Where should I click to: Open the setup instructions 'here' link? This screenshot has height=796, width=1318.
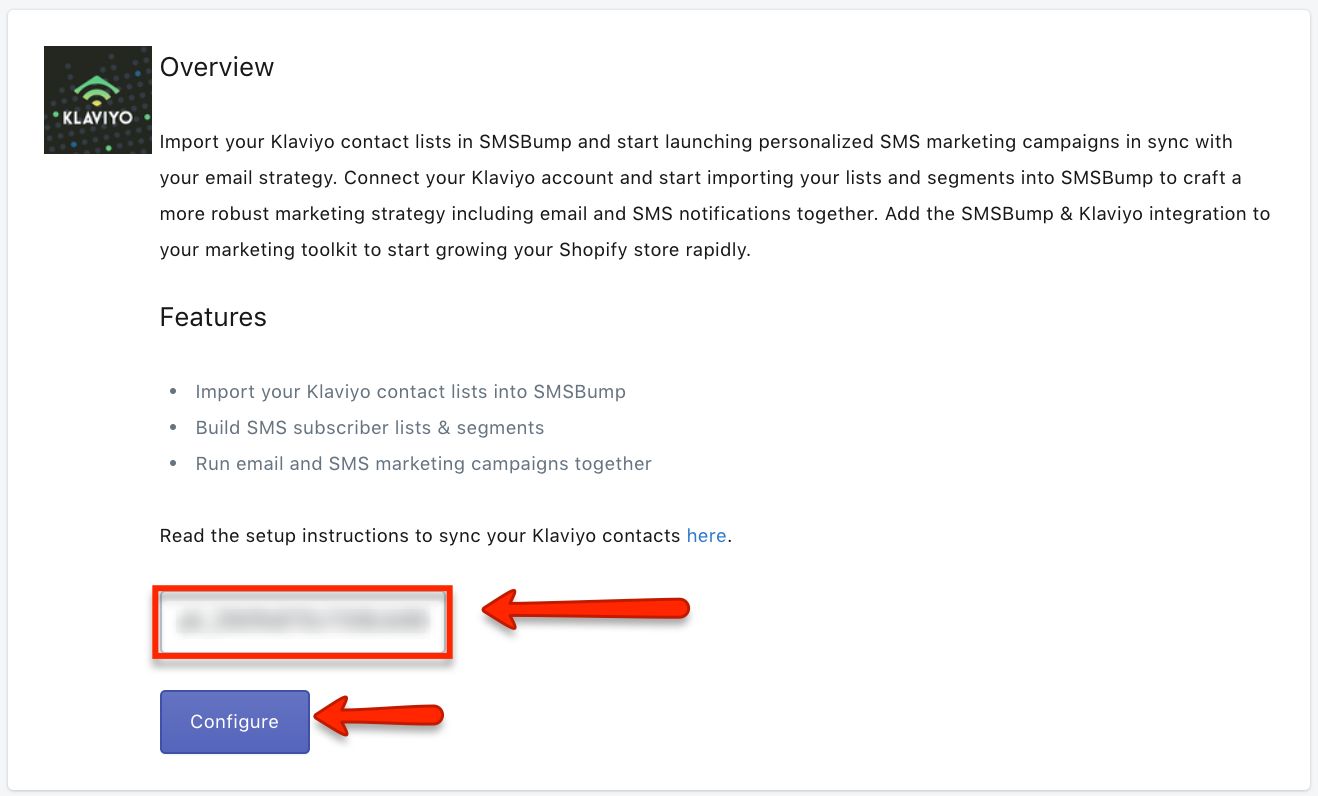tap(706, 536)
